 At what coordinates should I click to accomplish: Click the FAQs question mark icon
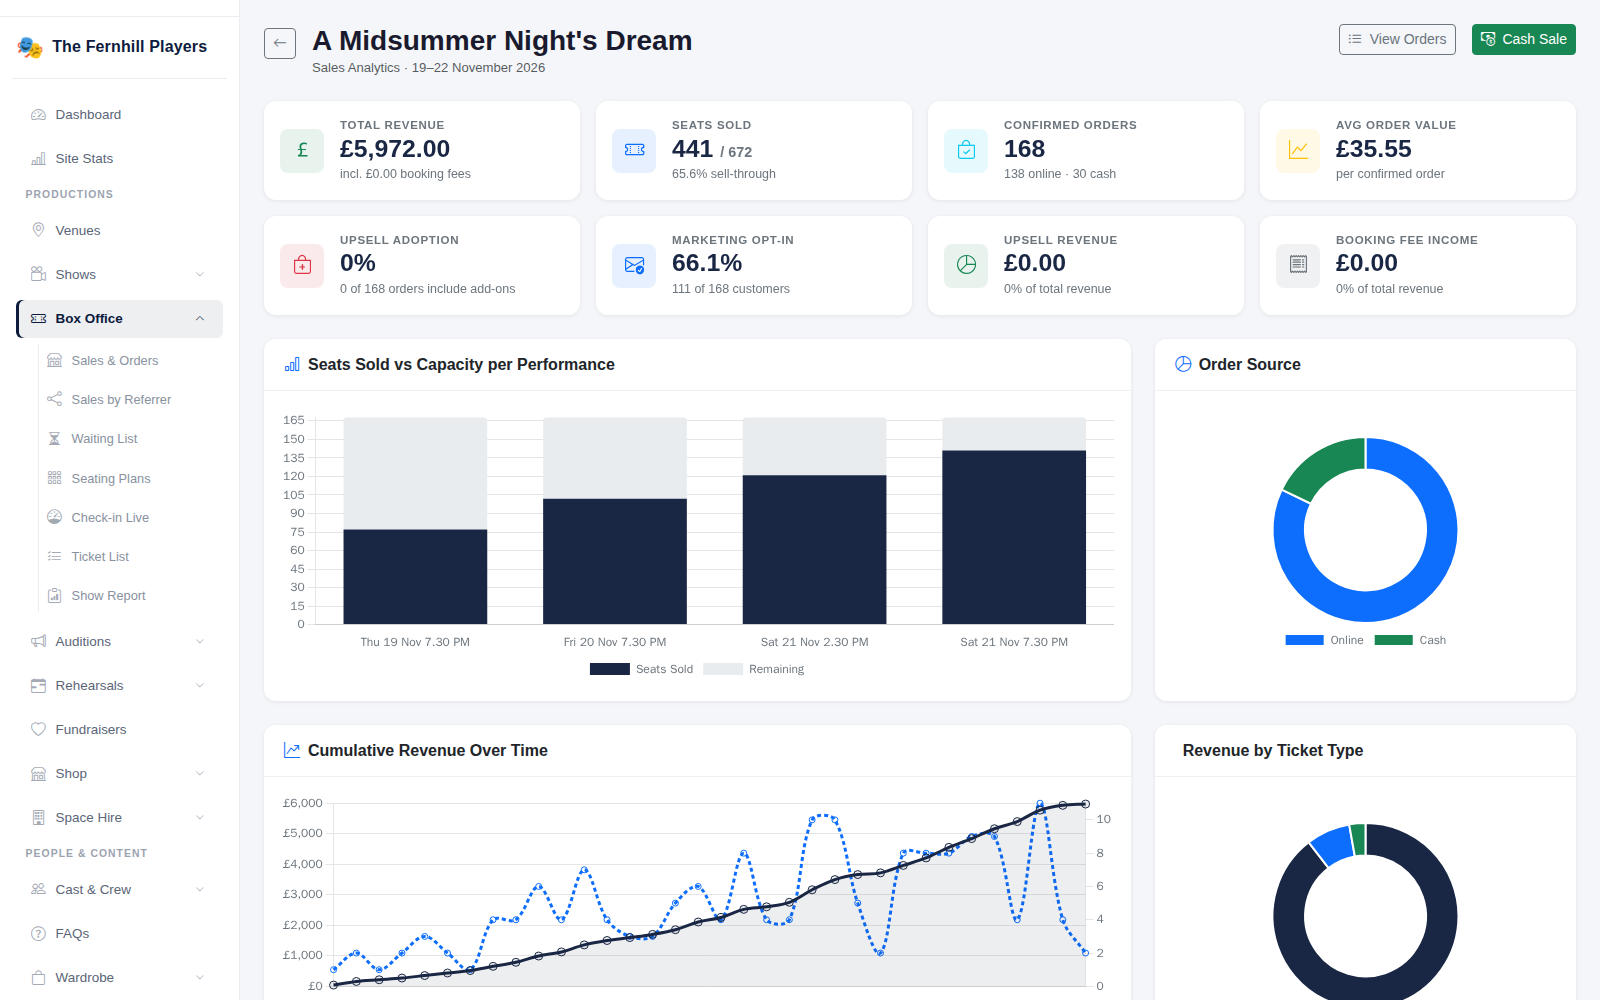[38, 933]
